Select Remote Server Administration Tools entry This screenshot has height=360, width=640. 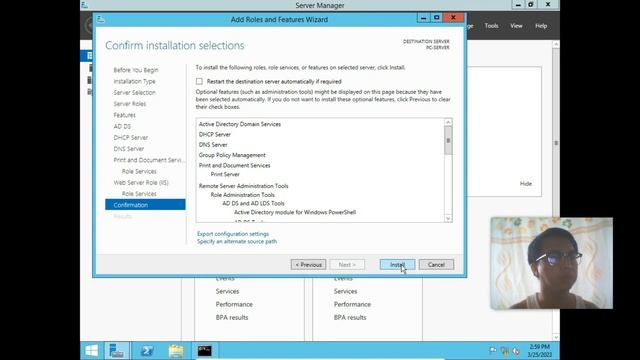click(243, 186)
